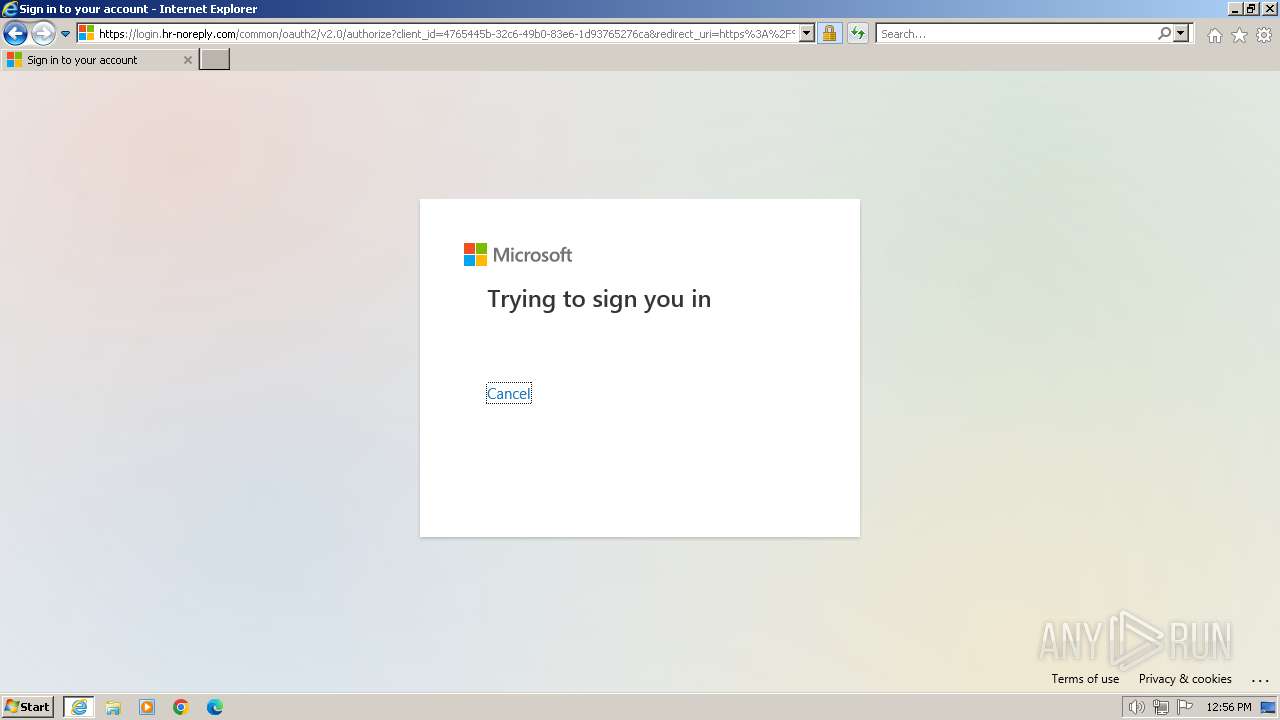This screenshot has width=1280, height=720.
Task: Launch Microsoft Edge from taskbar
Action: tap(215, 707)
